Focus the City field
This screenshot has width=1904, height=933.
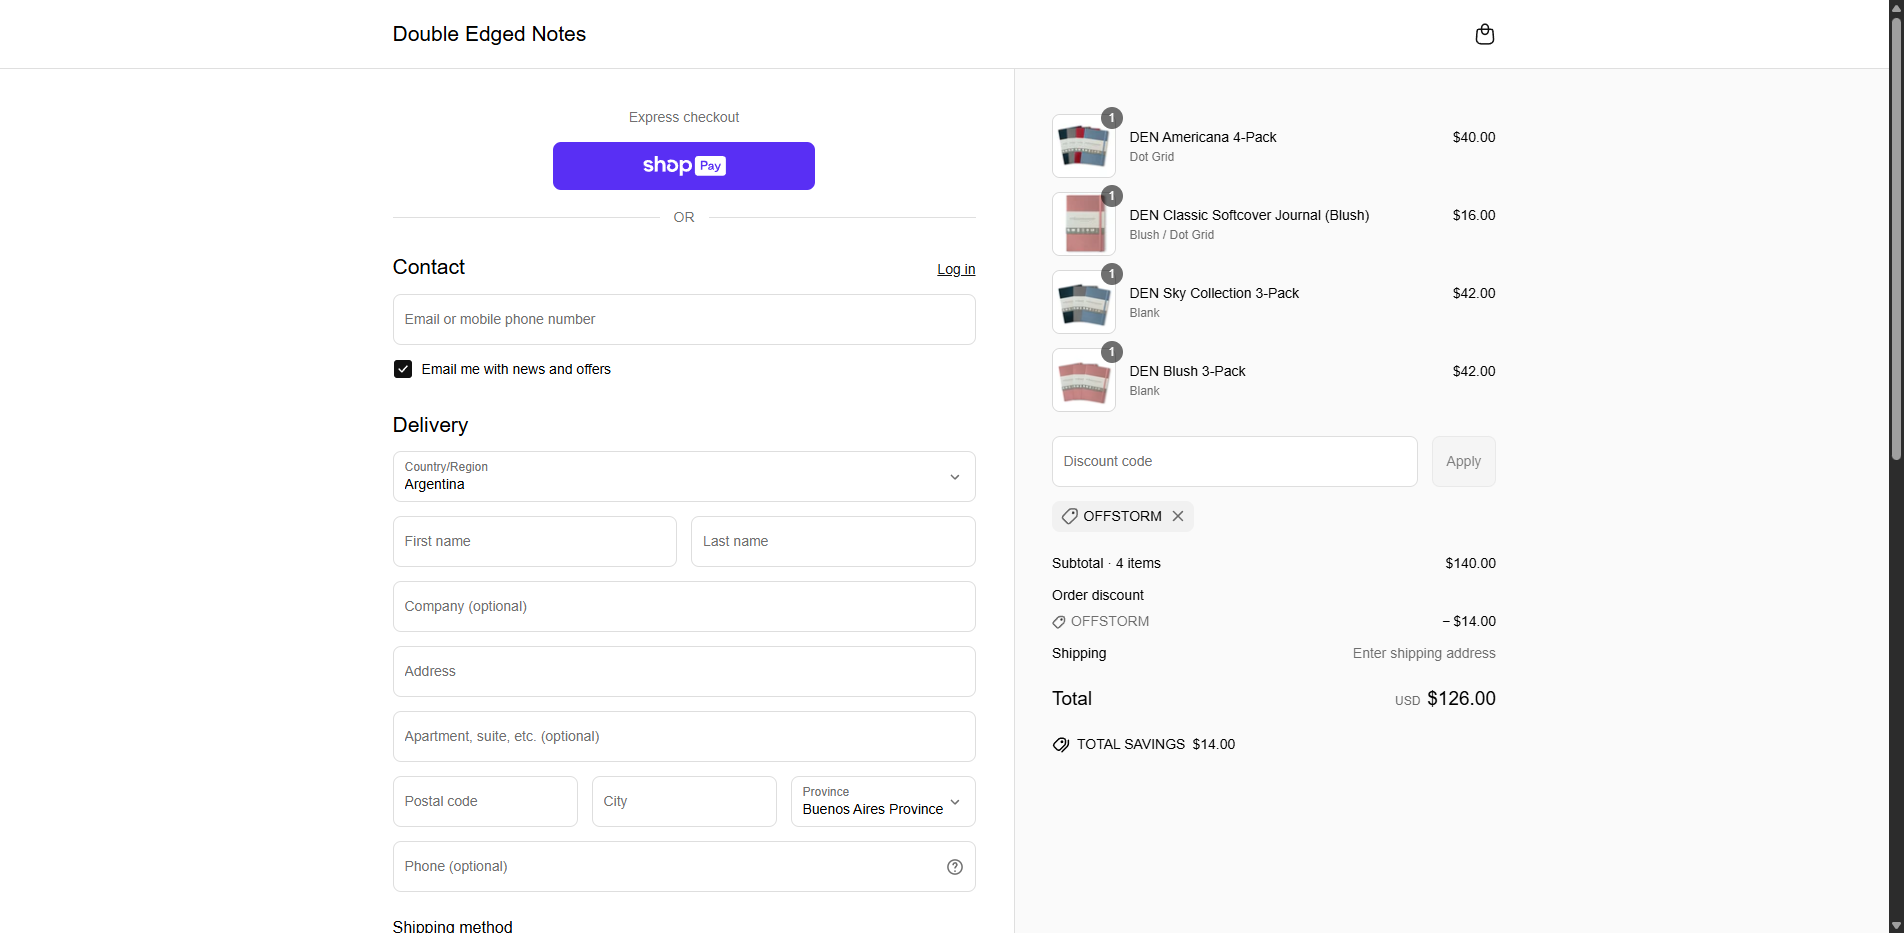point(684,802)
